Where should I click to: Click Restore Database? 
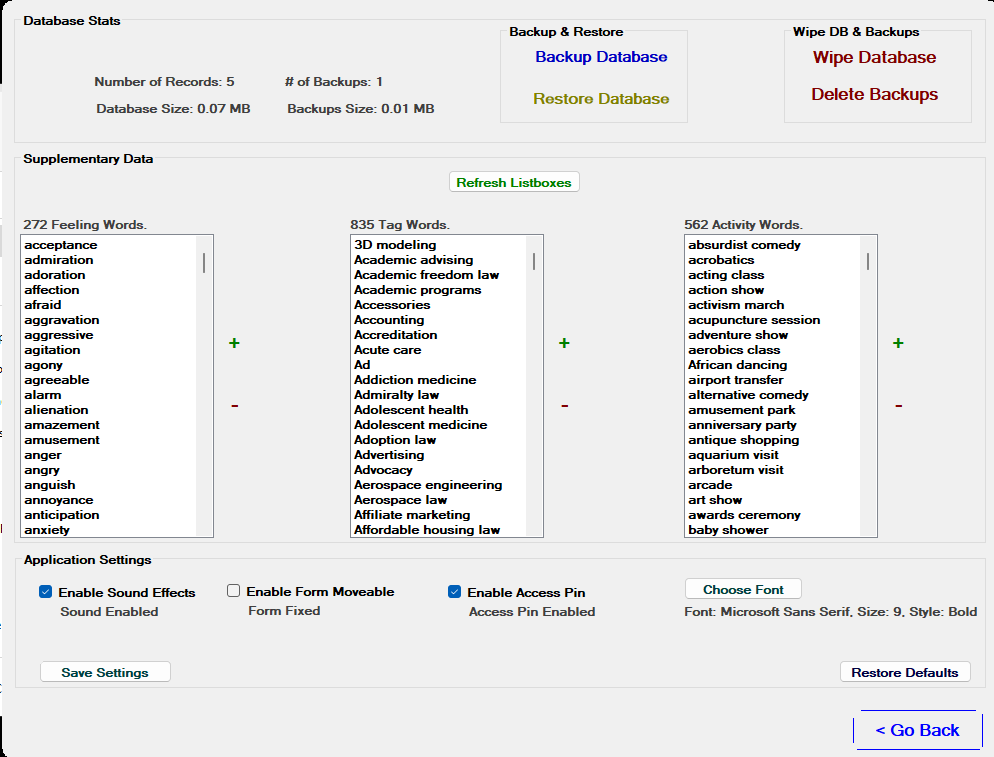601,99
